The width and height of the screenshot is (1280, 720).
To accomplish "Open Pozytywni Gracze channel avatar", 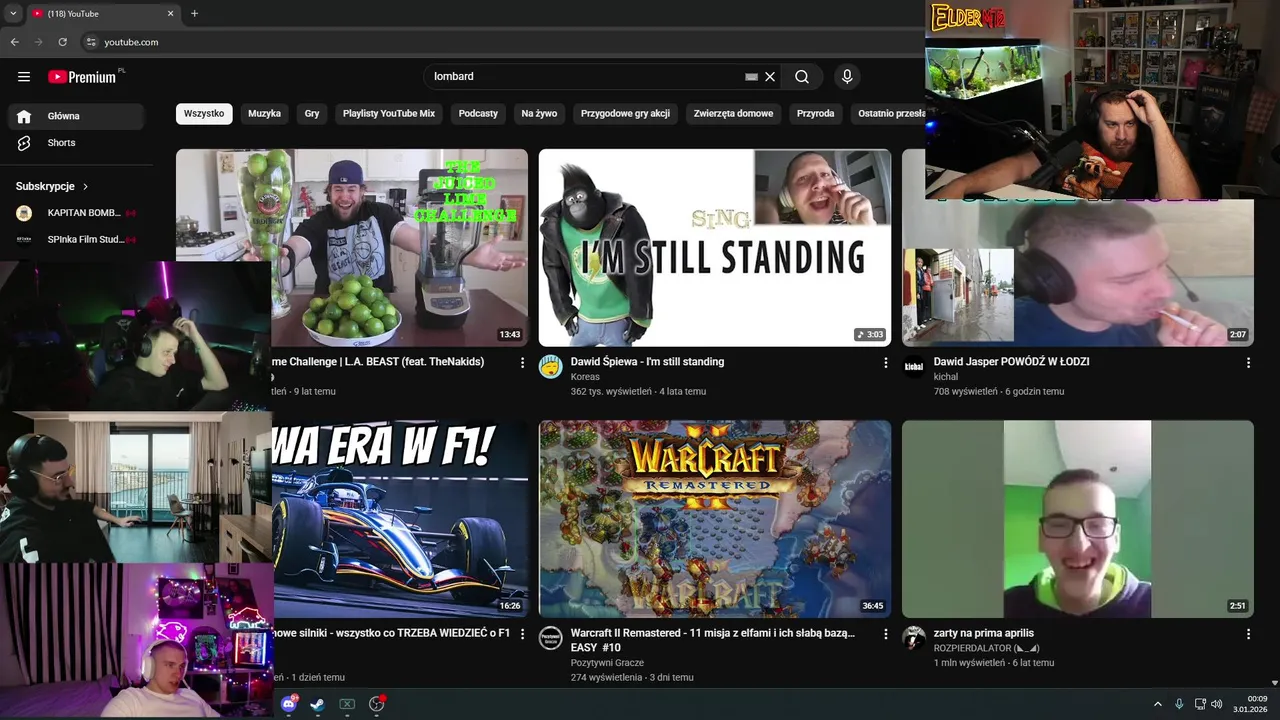I will point(551,638).
